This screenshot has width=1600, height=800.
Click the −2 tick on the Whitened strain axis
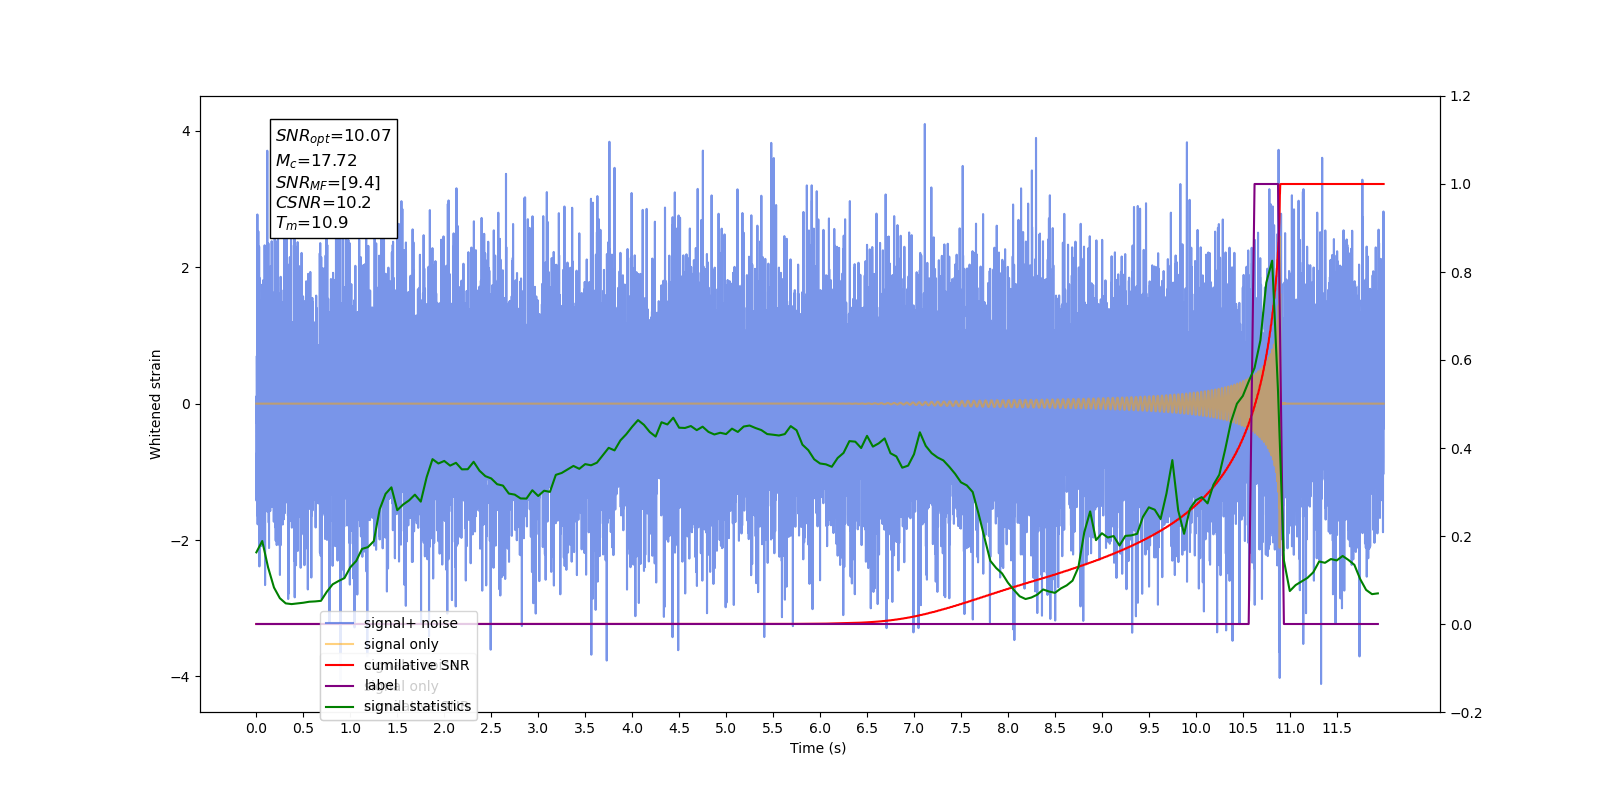180,541
